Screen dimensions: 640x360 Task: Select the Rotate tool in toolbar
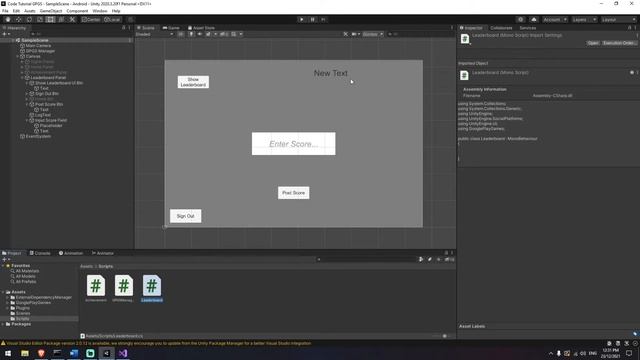click(x=29, y=19)
